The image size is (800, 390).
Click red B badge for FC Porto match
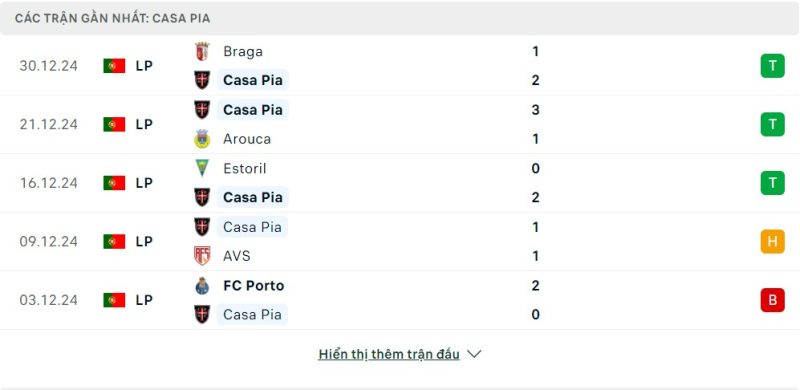(772, 300)
